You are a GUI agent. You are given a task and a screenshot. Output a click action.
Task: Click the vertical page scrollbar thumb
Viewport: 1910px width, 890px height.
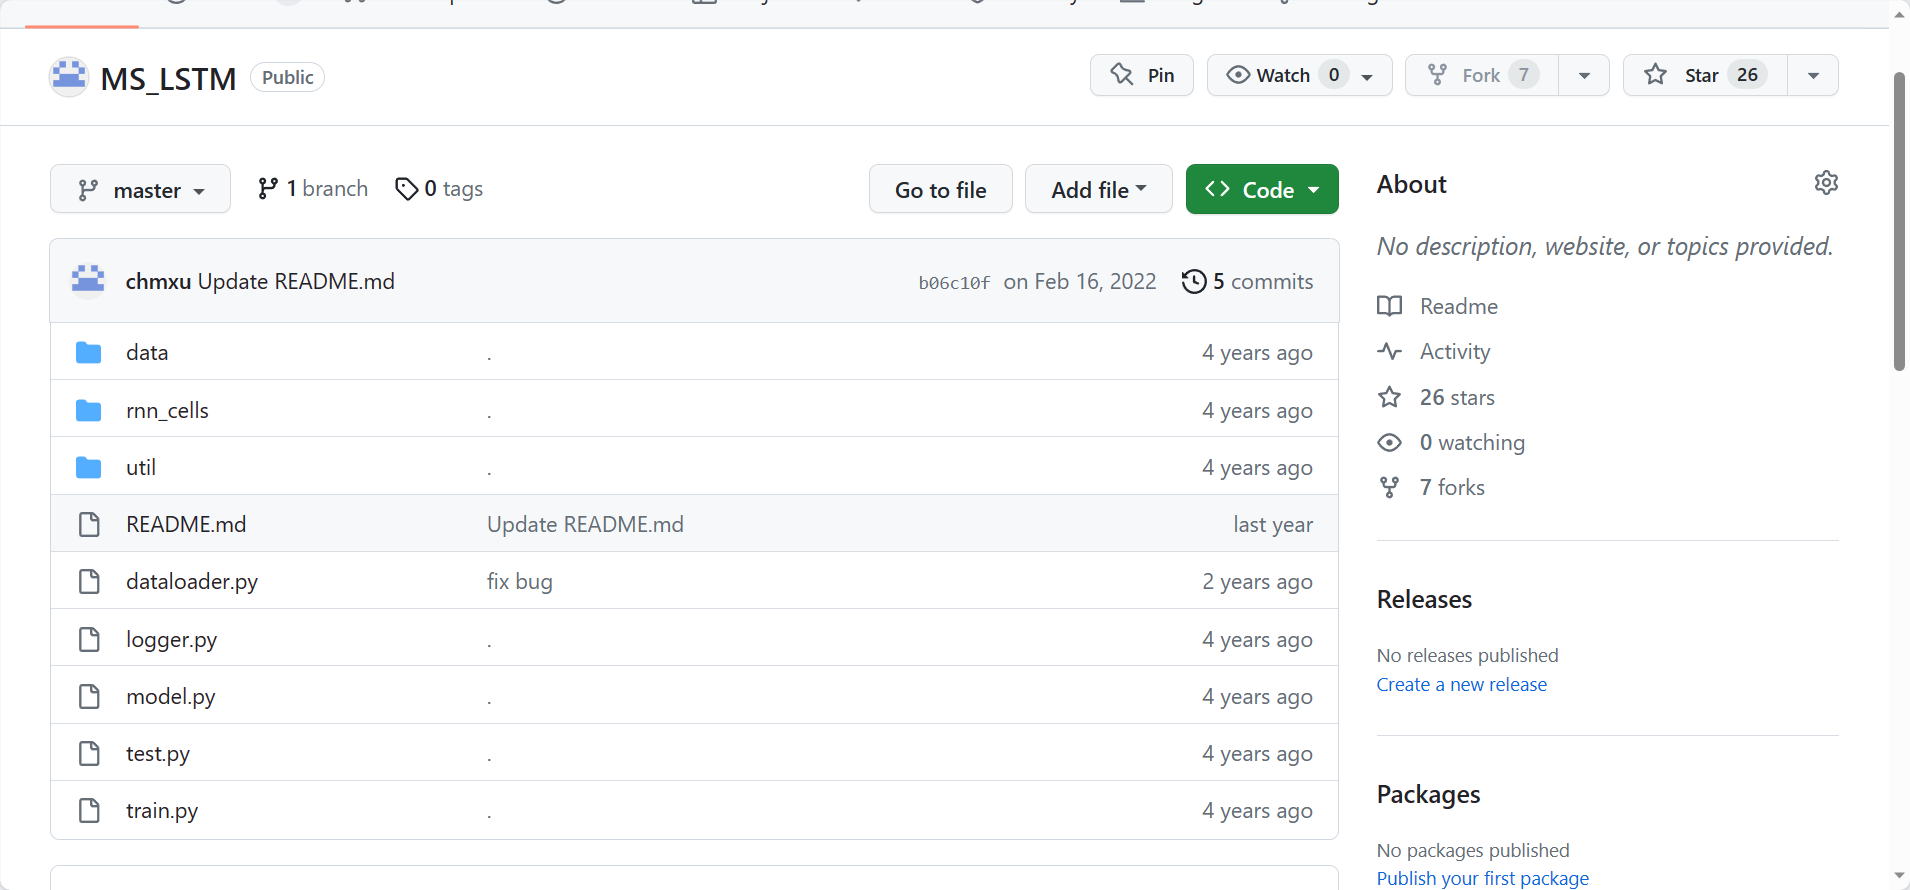click(1899, 221)
